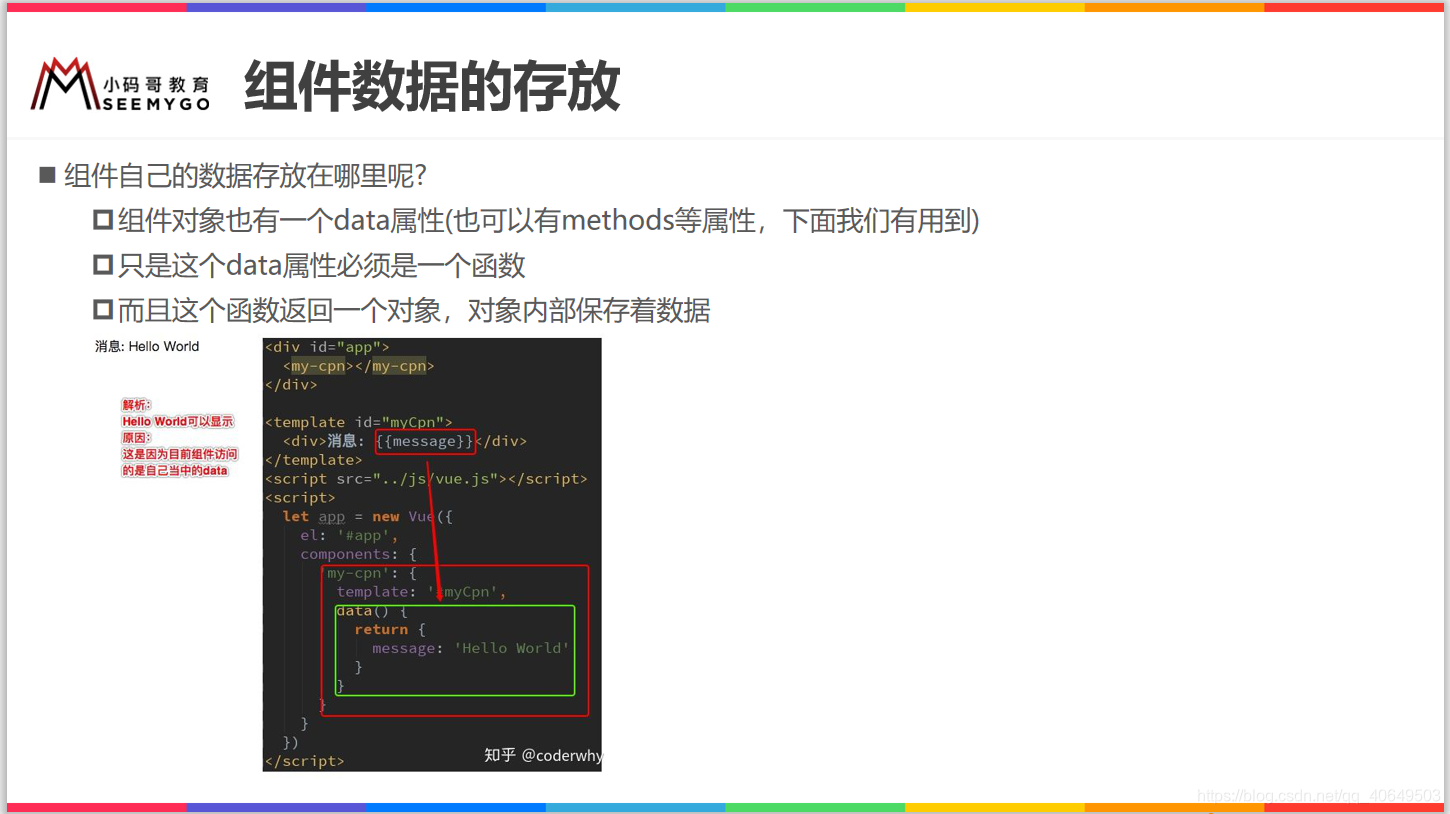Image resolution: width=1450 pixels, height=814 pixels.
Task: Click the code line <div id="app">
Action: pos(327,347)
